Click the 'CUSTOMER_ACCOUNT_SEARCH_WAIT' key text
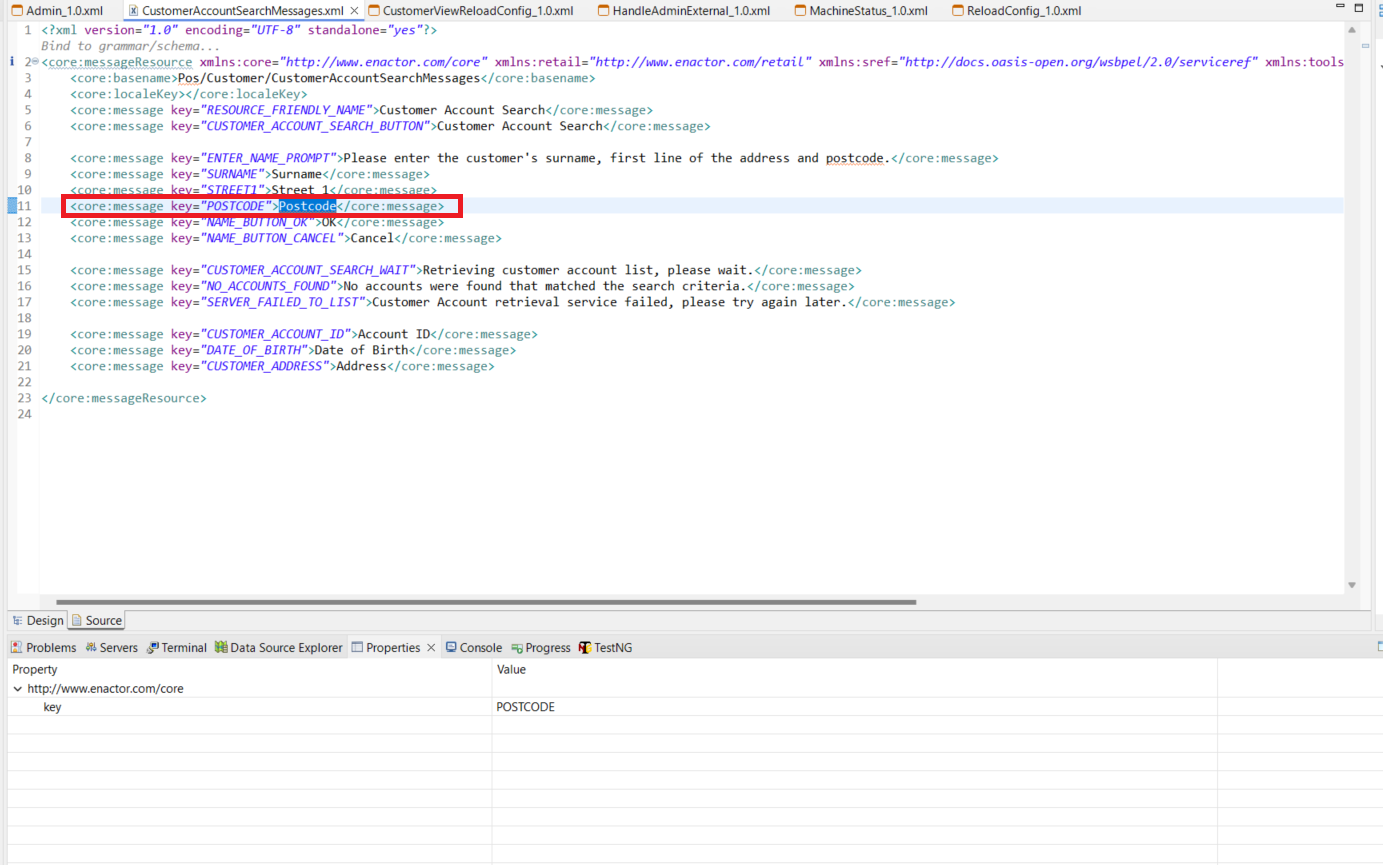Screen dimensions: 1383x865 tap(308, 270)
